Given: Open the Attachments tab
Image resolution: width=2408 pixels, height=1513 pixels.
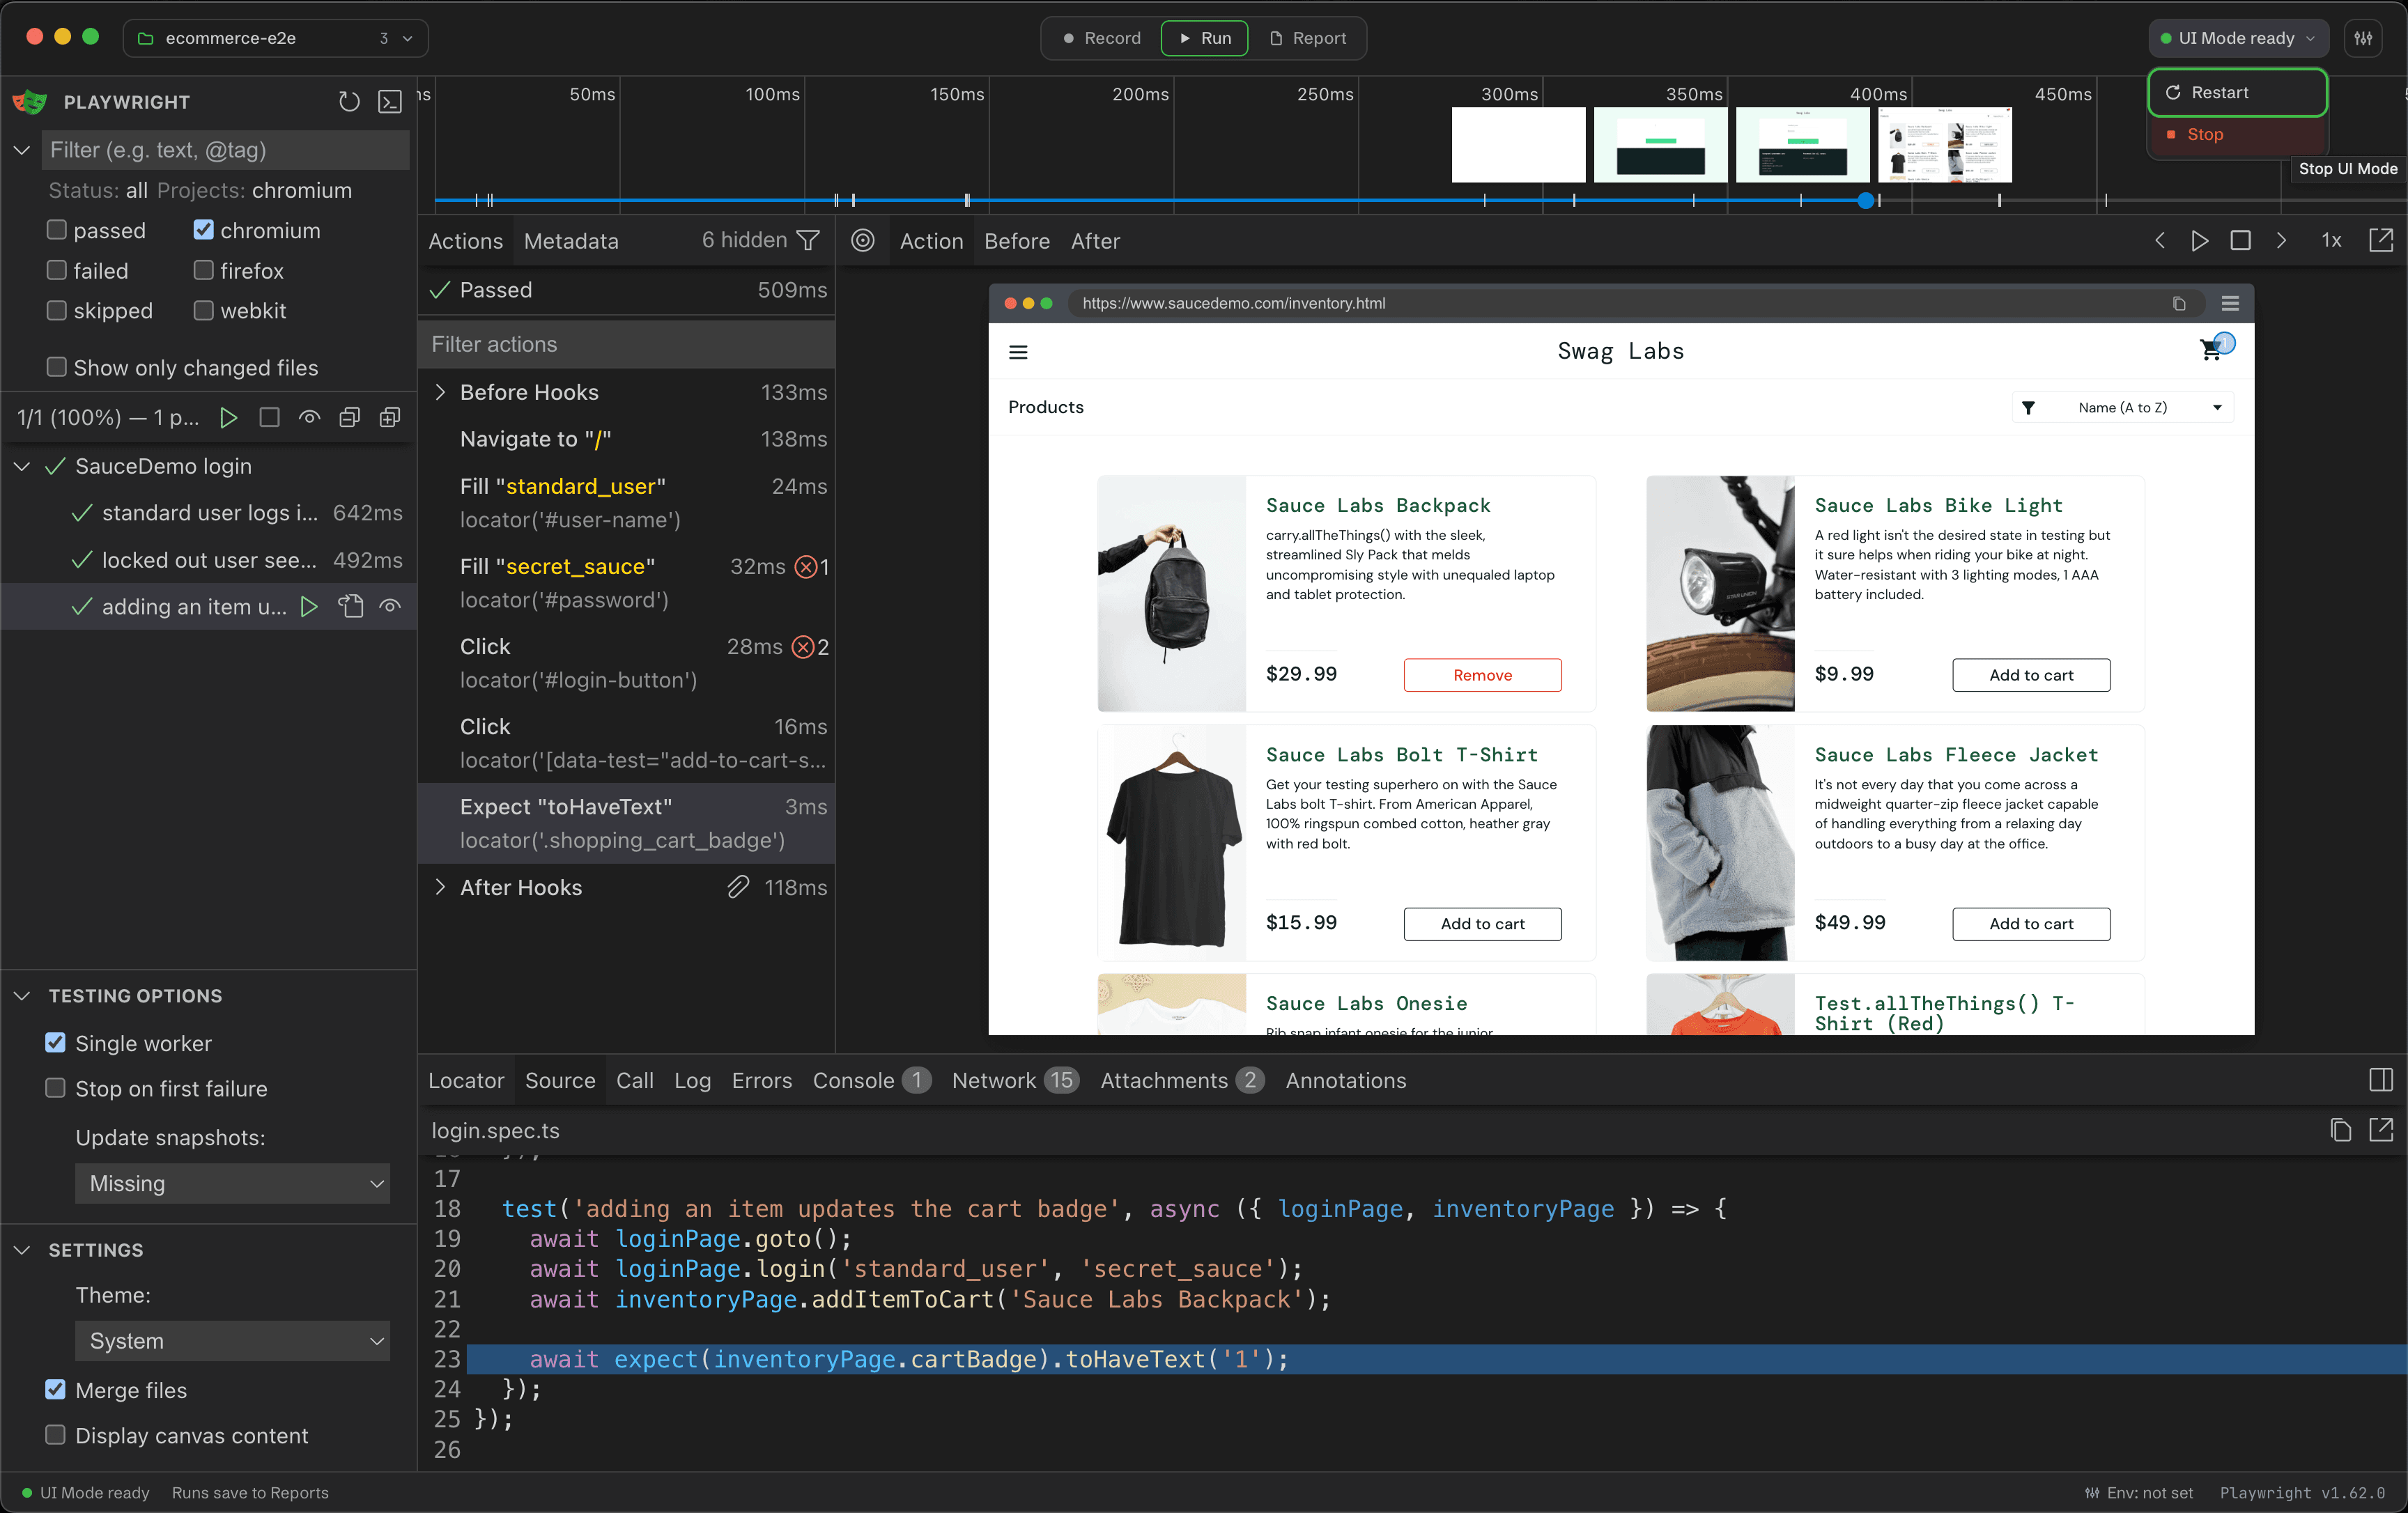Looking at the screenshot, I should click(1182, 1080).
